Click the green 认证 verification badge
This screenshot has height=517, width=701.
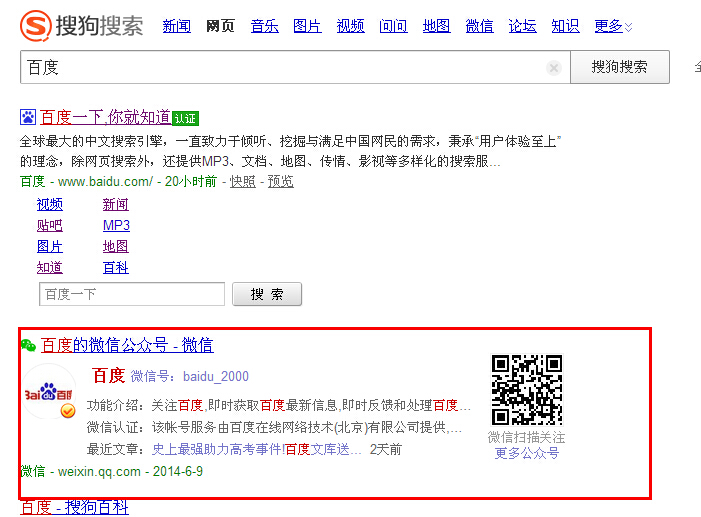pyautogui.click(x=186, y=118)
